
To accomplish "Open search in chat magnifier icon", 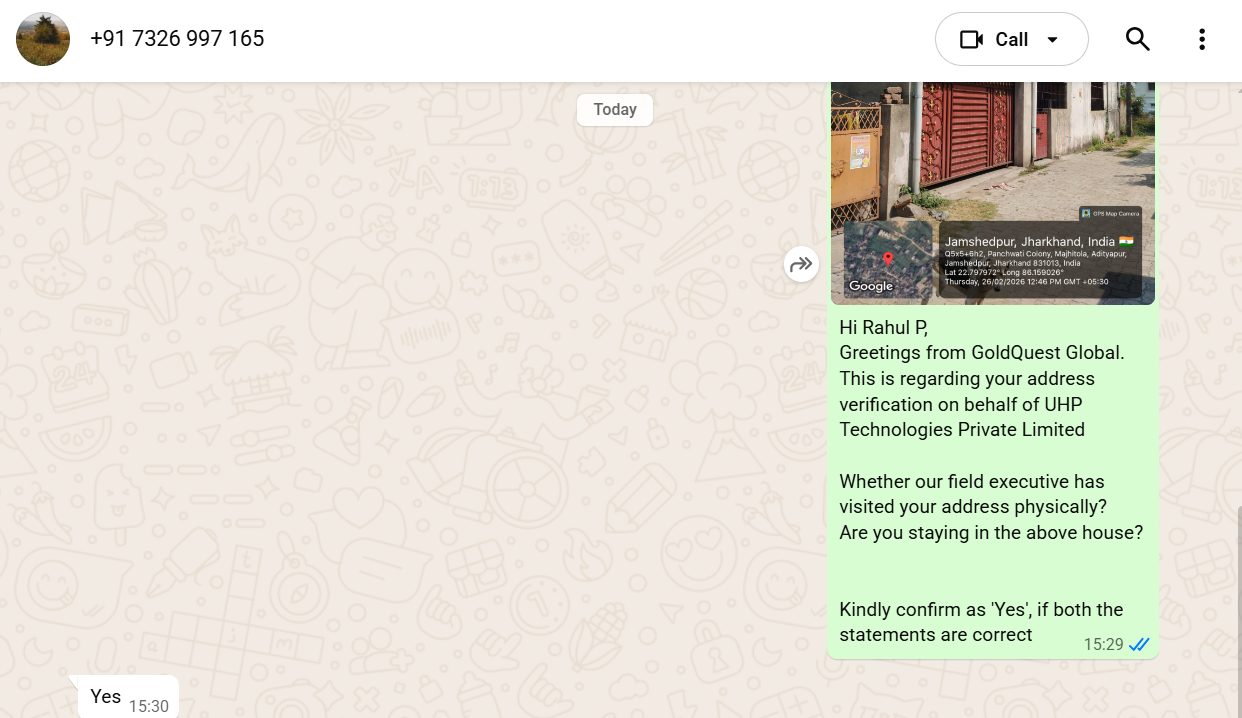I will pos(1137,39).
